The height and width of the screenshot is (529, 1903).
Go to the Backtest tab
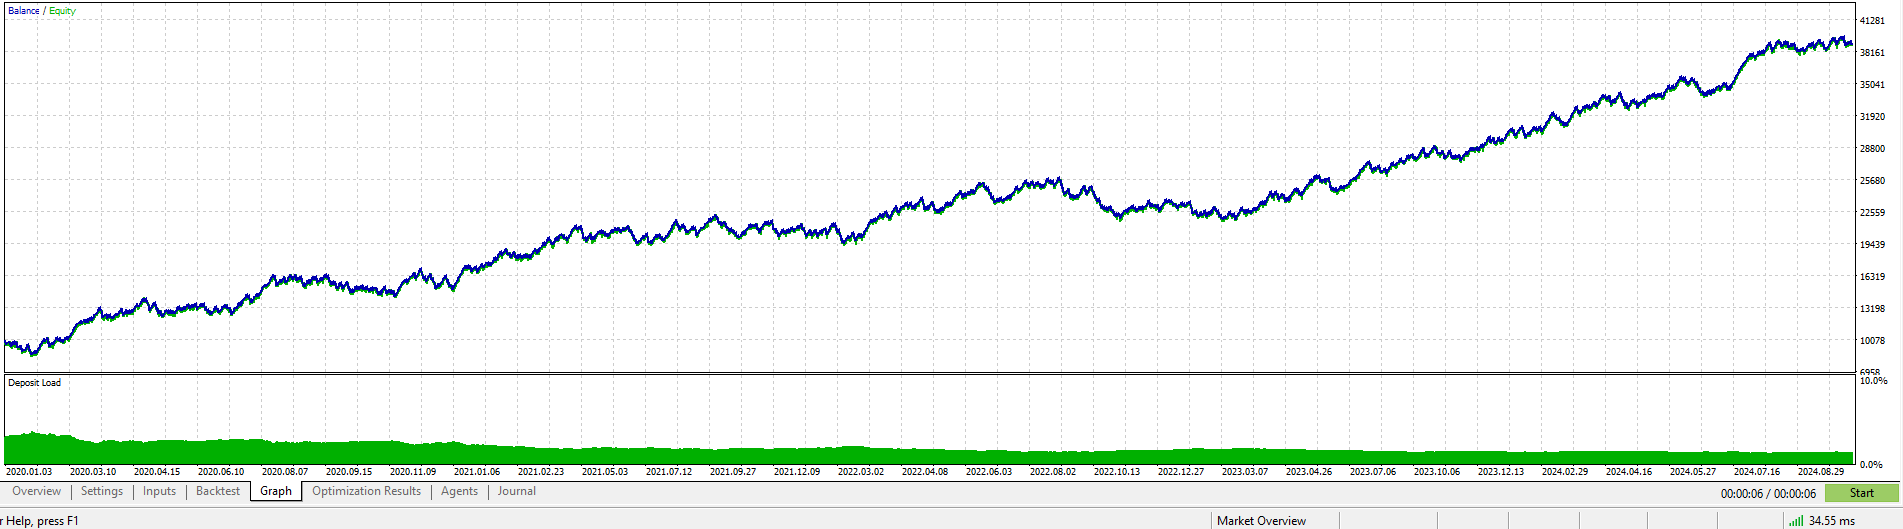tap(218, 491)
